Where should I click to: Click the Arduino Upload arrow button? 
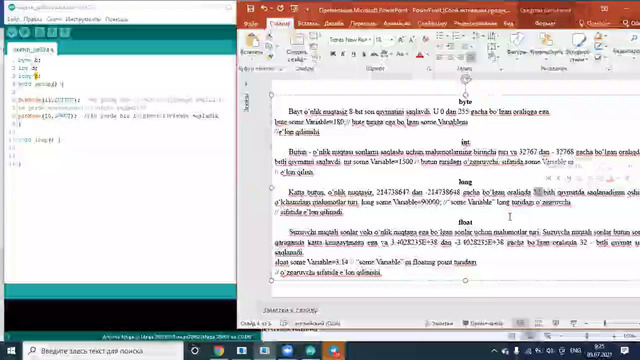[24, 32]
